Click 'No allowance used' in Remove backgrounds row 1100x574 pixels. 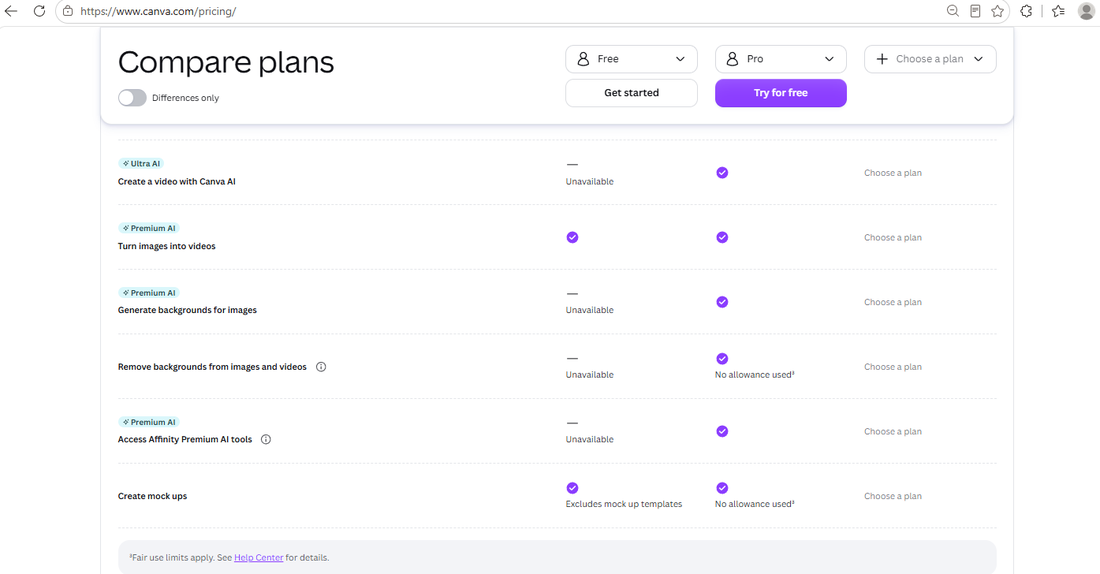click(755, 375)
